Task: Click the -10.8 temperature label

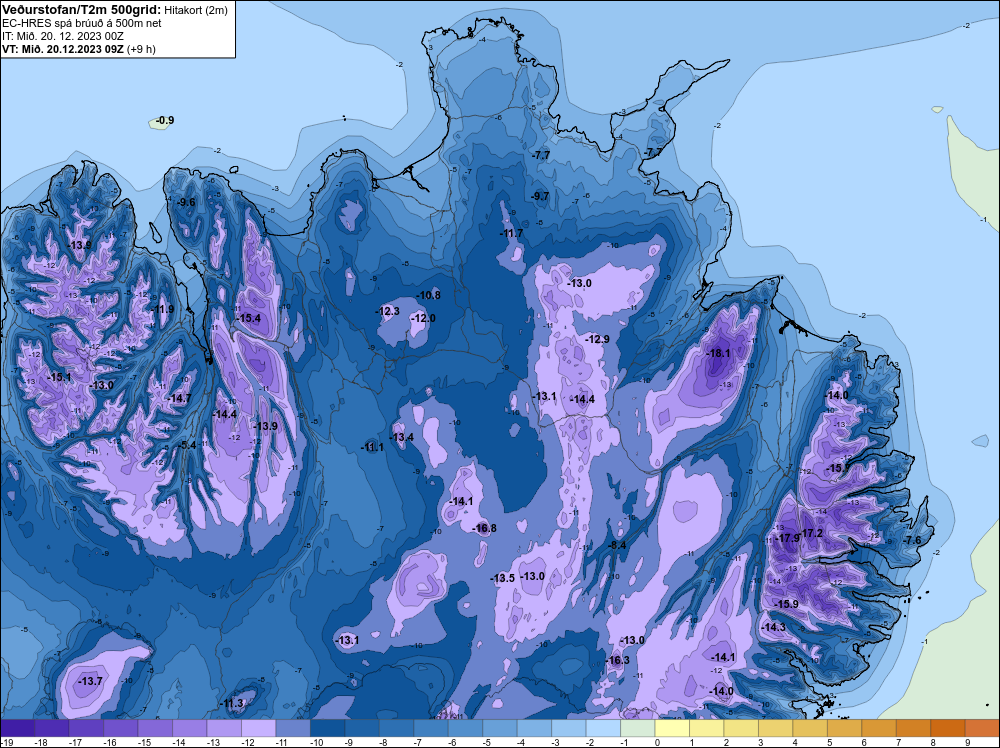Action: coord(429,295)
